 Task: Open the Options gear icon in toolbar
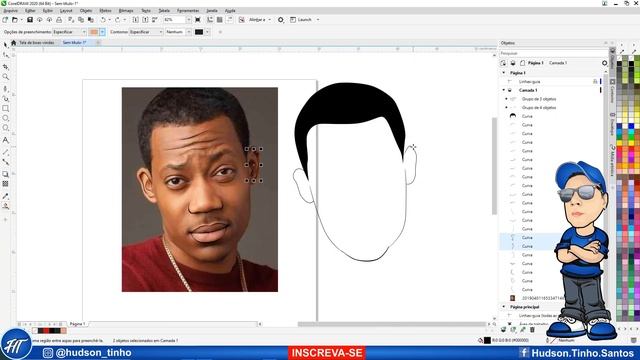click(281, 20)
